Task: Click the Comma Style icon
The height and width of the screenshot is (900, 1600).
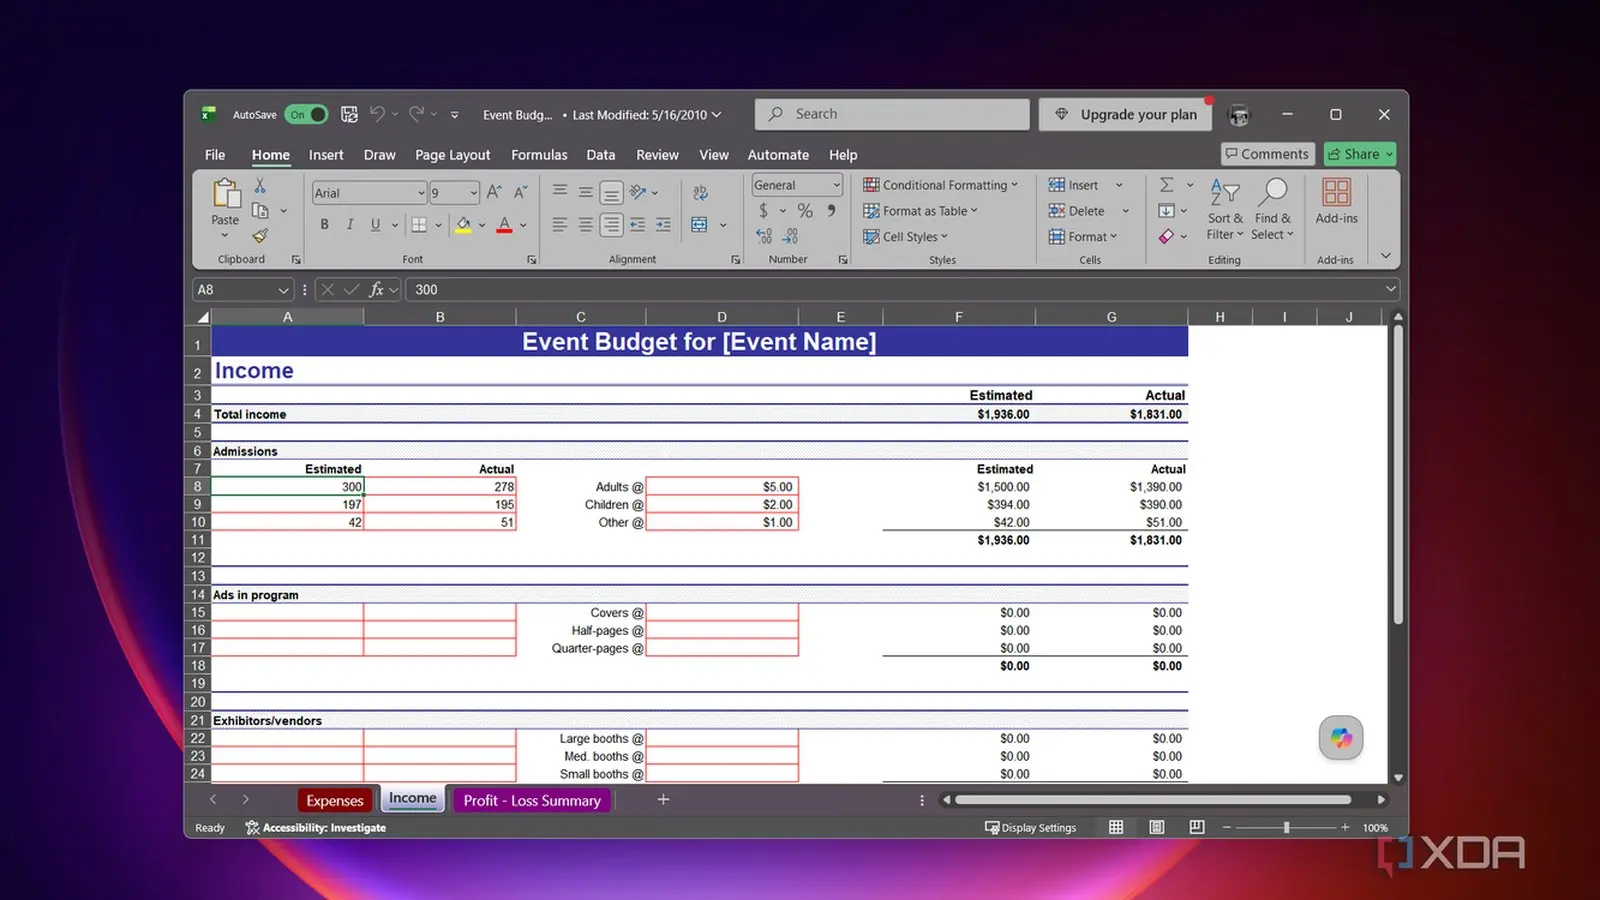Action: (831, 211)
